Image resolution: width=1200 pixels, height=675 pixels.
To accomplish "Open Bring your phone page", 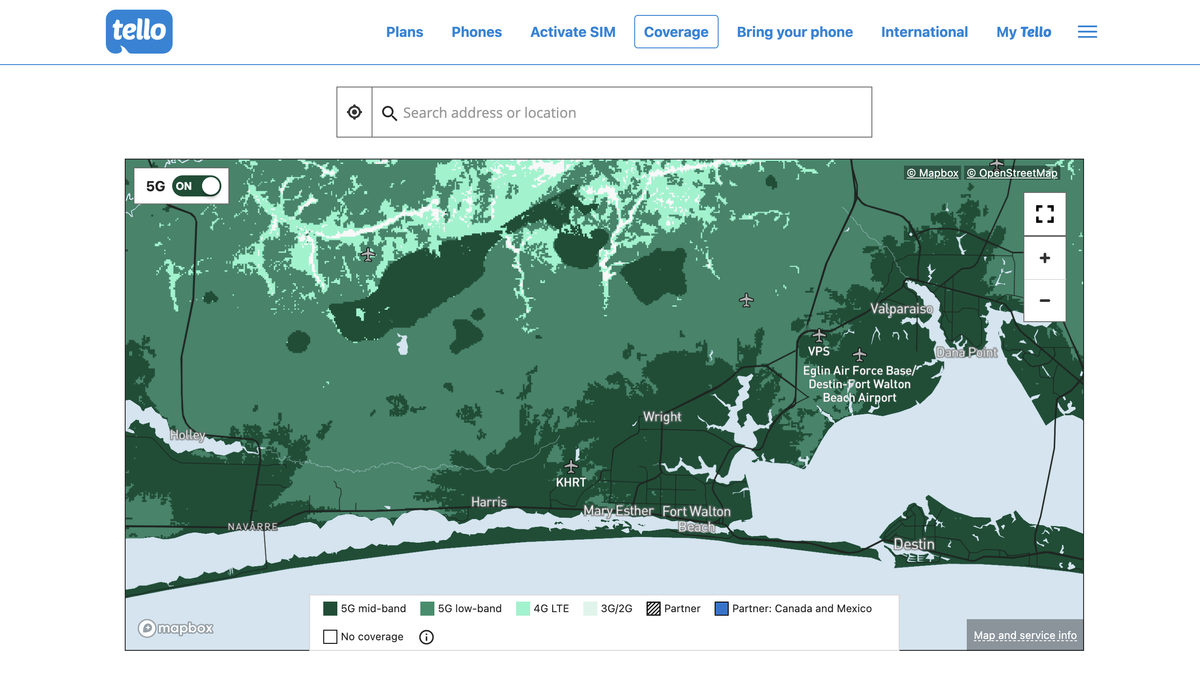I will pyautogui.click(x=795, y=32).
